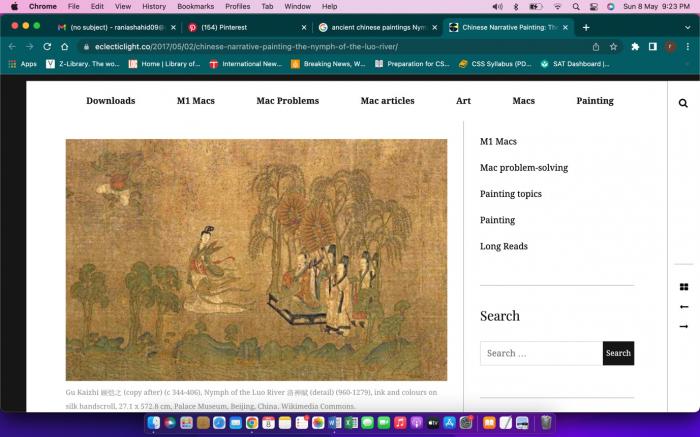This screenshot has height=437, width=700.
Task: Expand the tab search chevron
Action: 688,27
